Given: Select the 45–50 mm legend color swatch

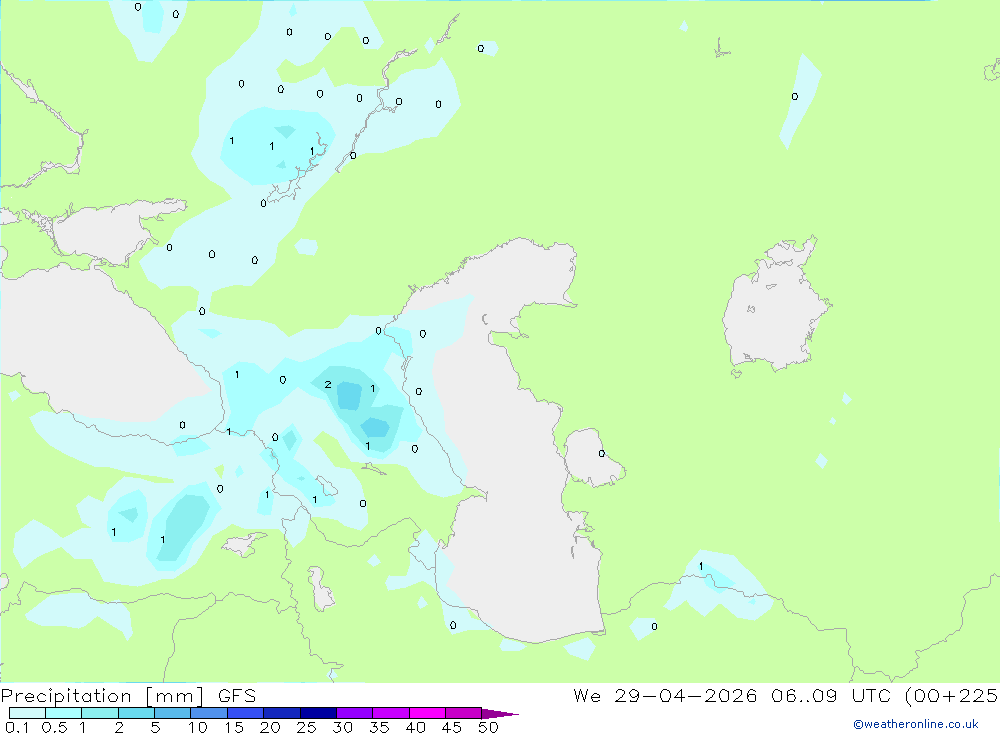Looking at the screenshot, I should click(x=464, y=713).
